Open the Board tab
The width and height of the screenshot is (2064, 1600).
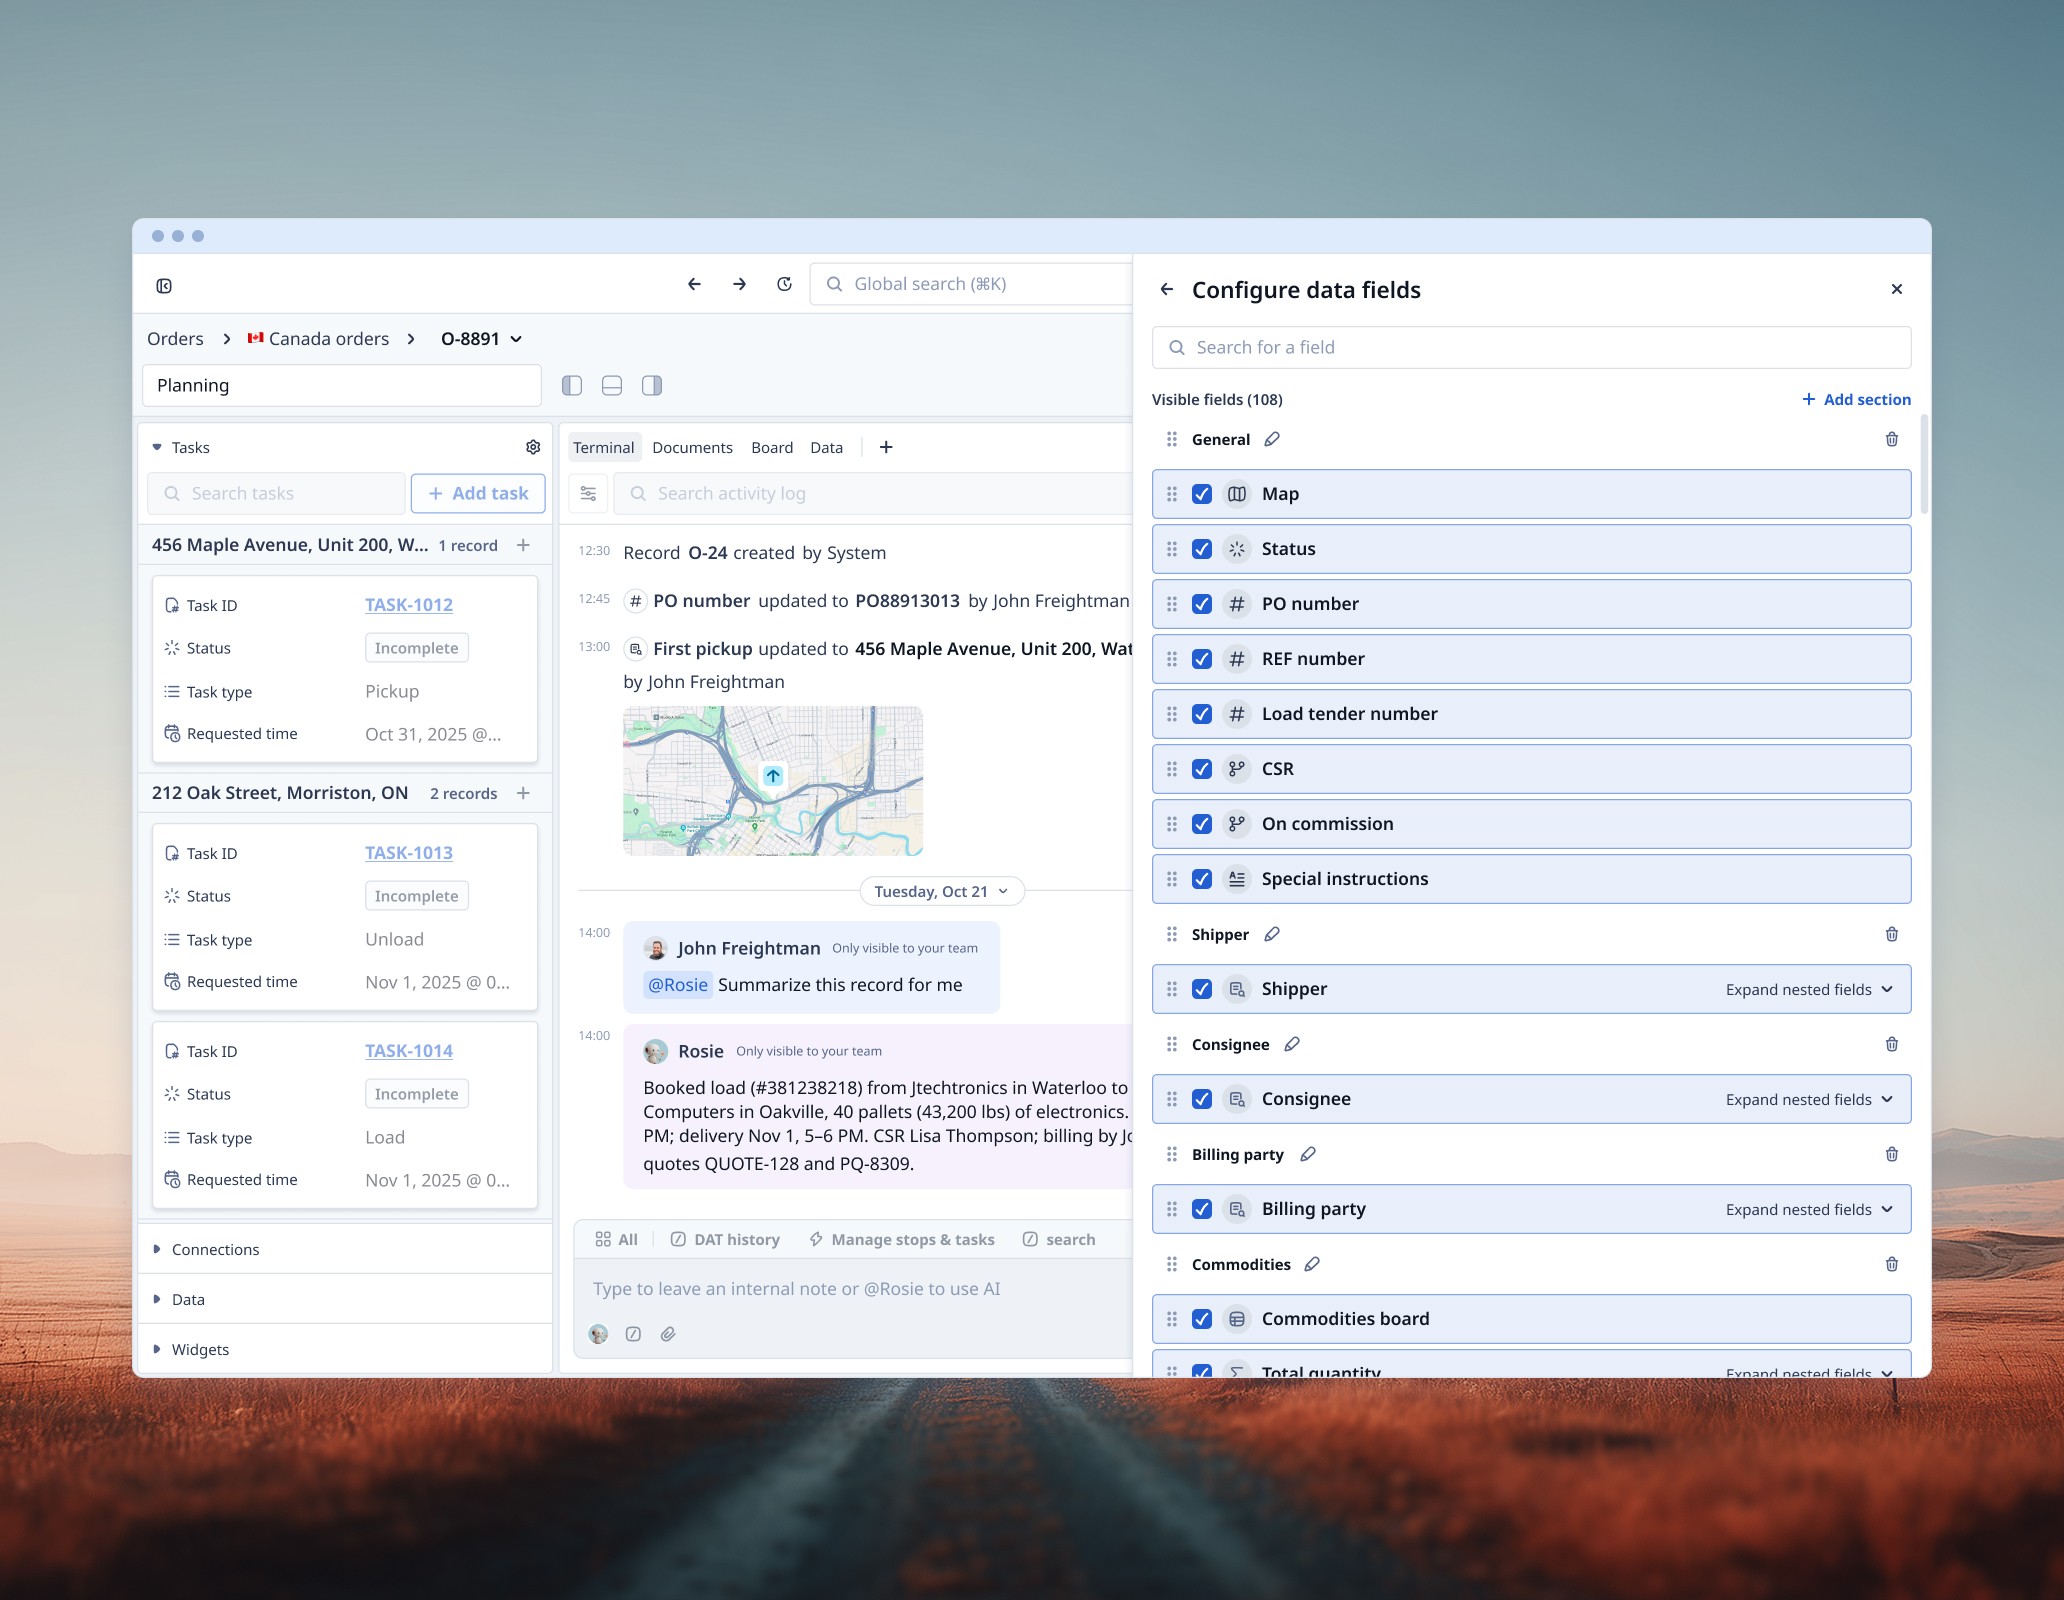[771, 447]
